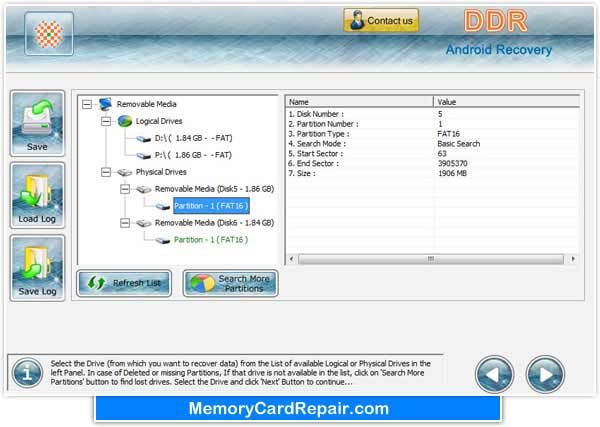
Task: Click the Physical Drives label
Action: click(x=161, y=172)
